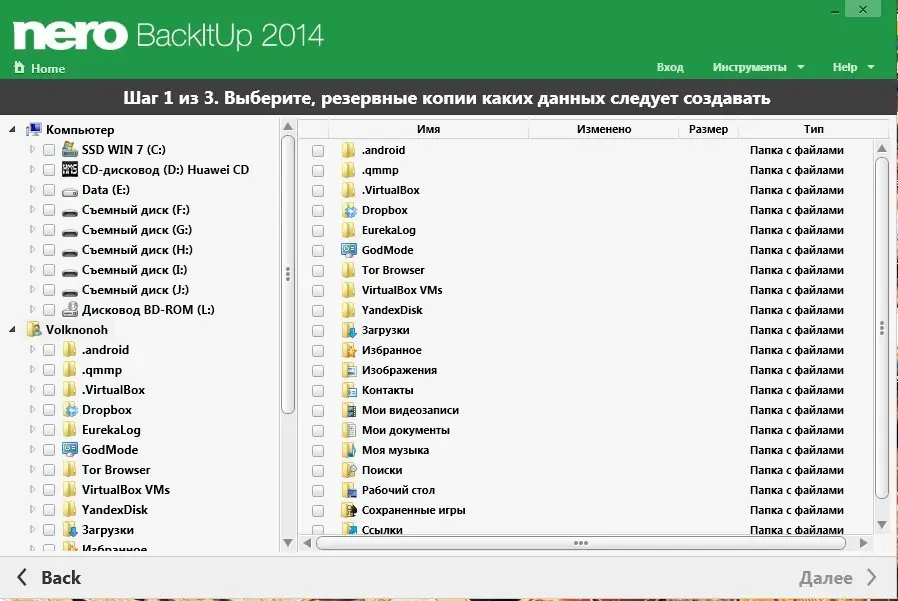This screenshot has height=601, width=898.
Task: Click the Поиски search folder icon
Action: point(349,470)
